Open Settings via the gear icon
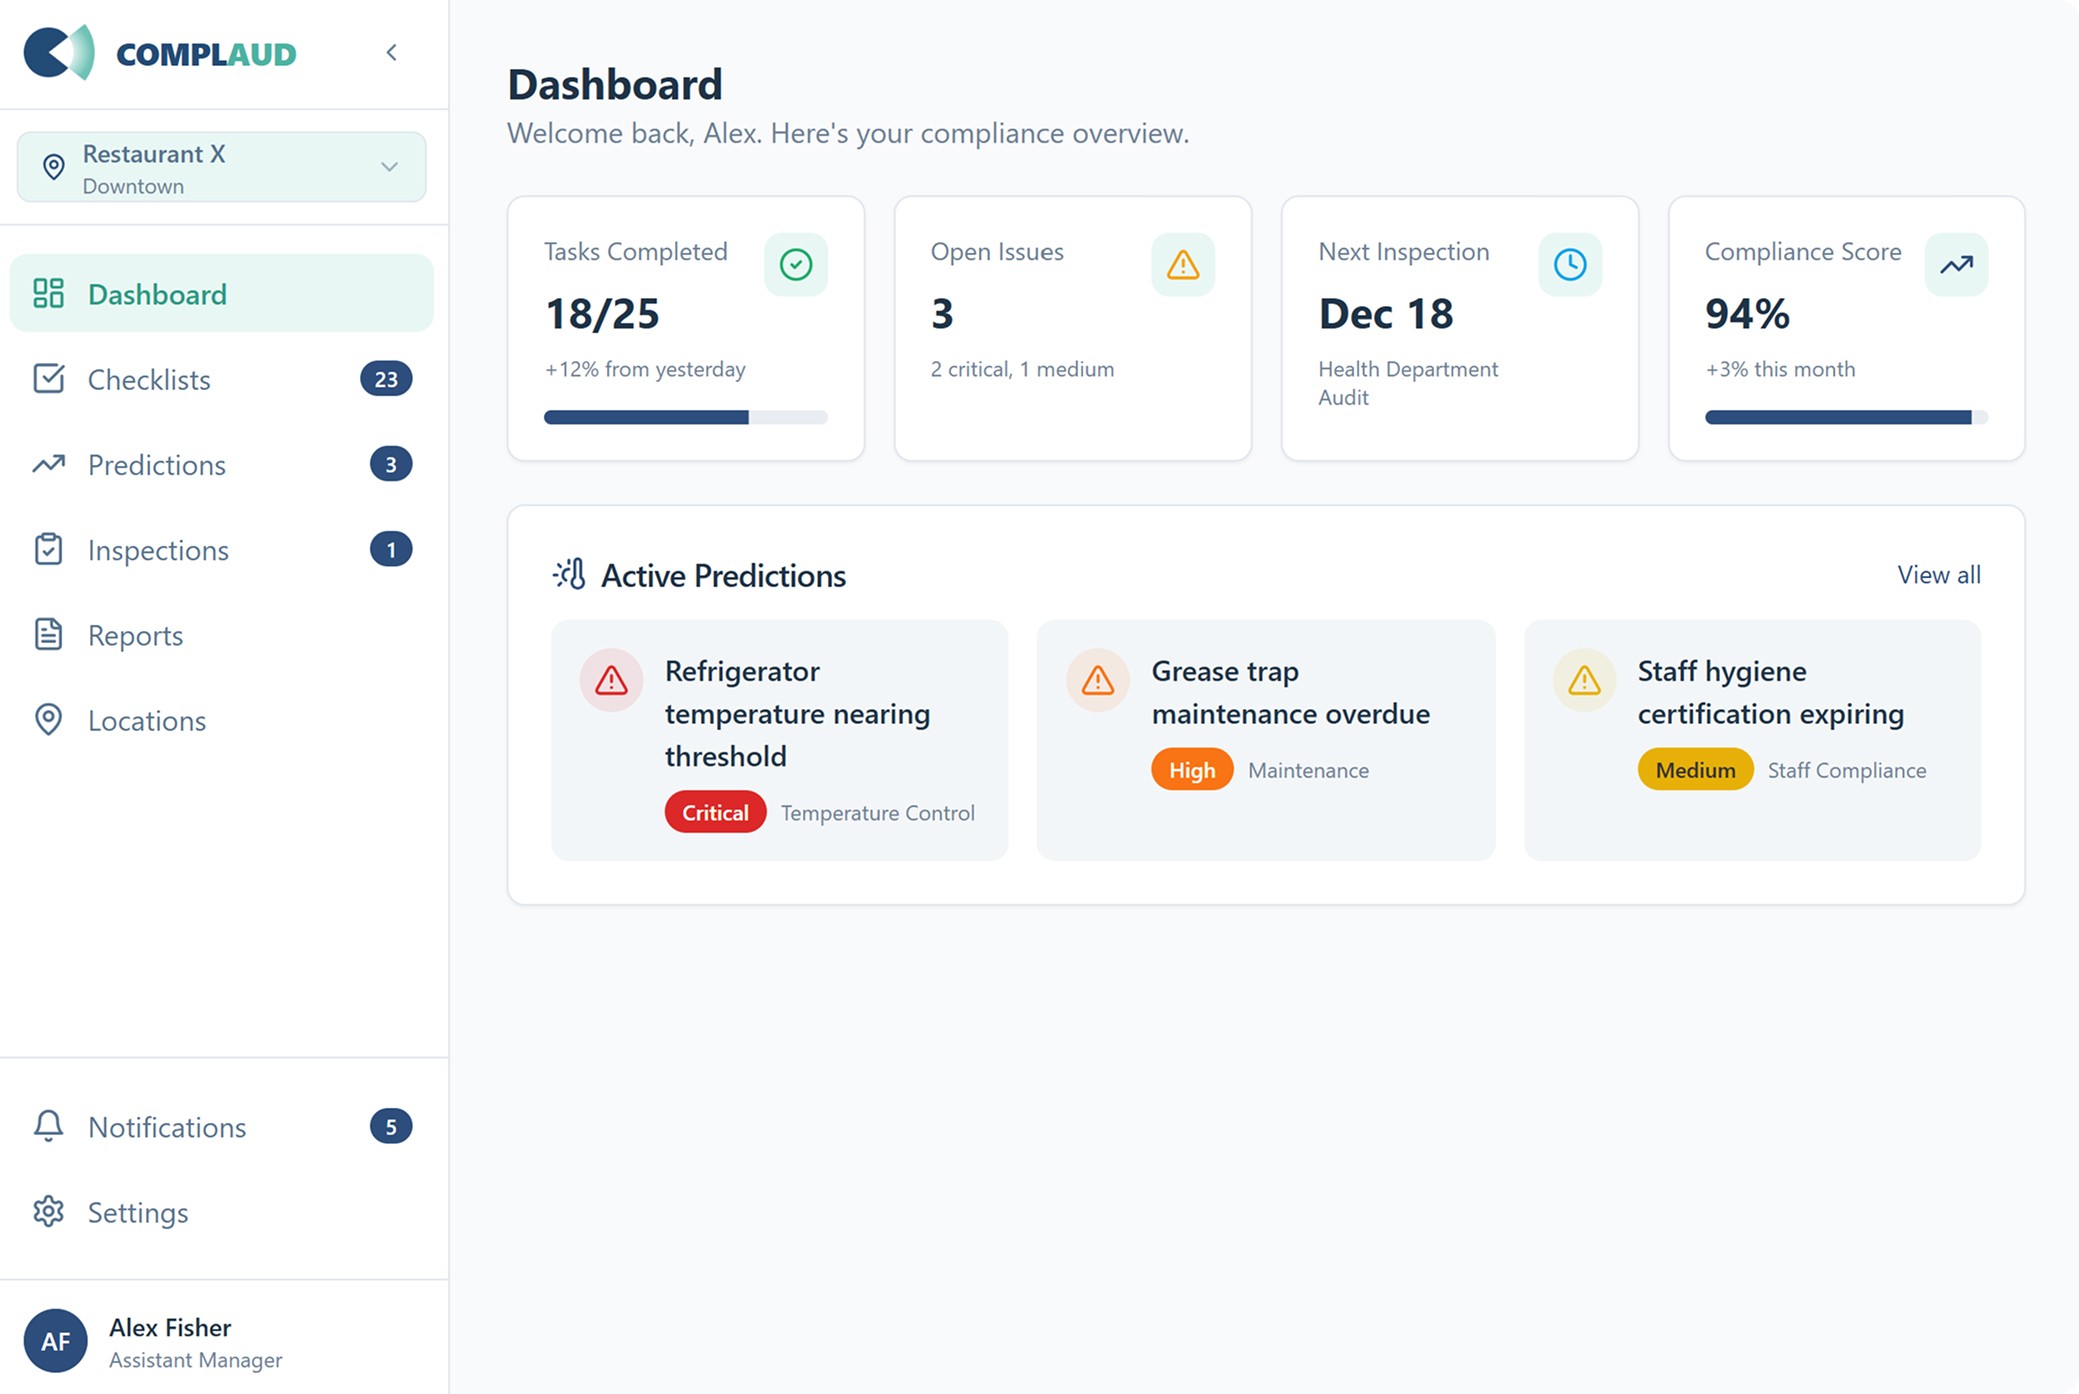 pyautogui.click(x=48, y=1212)
